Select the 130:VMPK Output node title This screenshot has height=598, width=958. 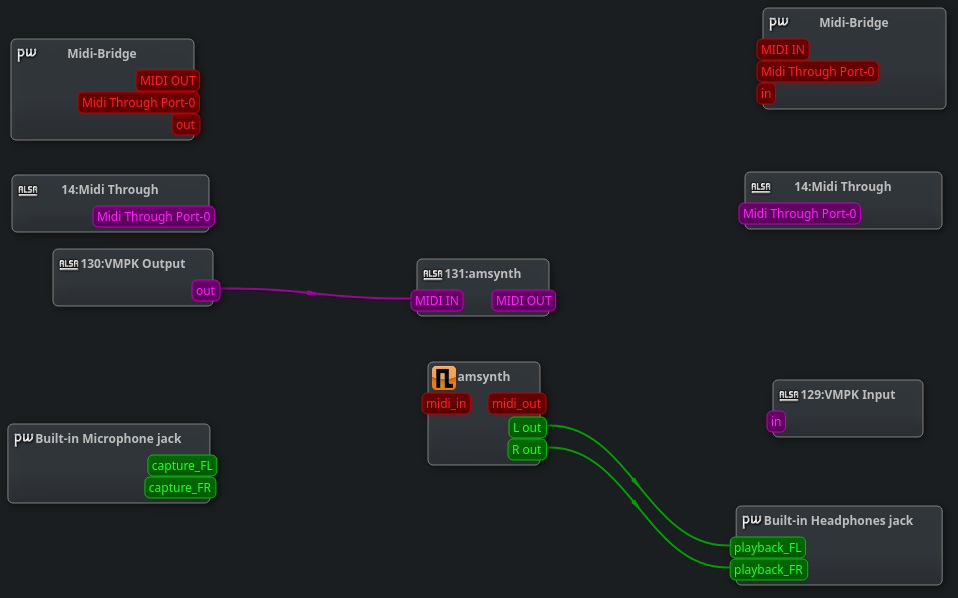[x=133, y=264]
